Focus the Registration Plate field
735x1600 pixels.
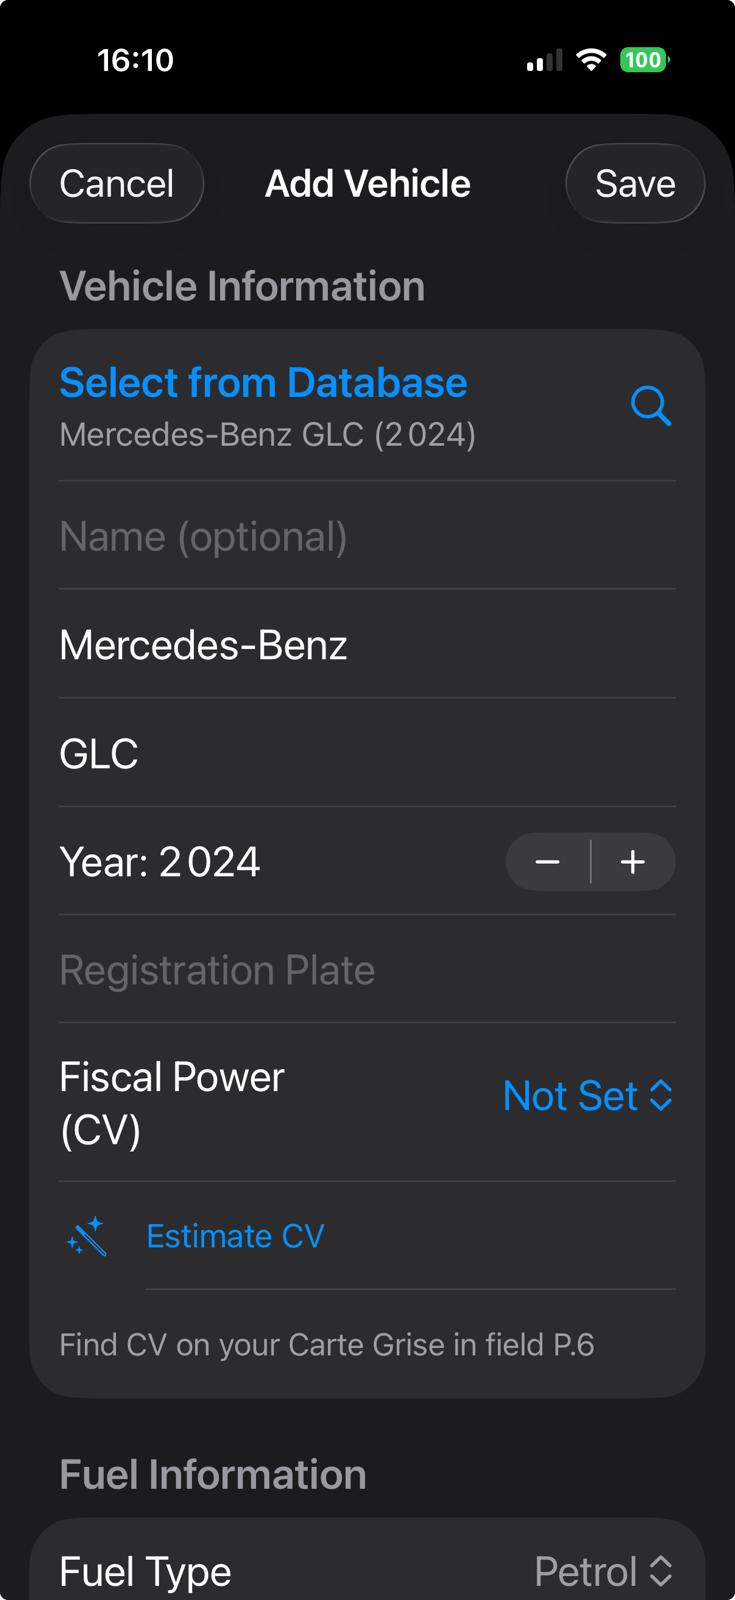tap(367, 970)
